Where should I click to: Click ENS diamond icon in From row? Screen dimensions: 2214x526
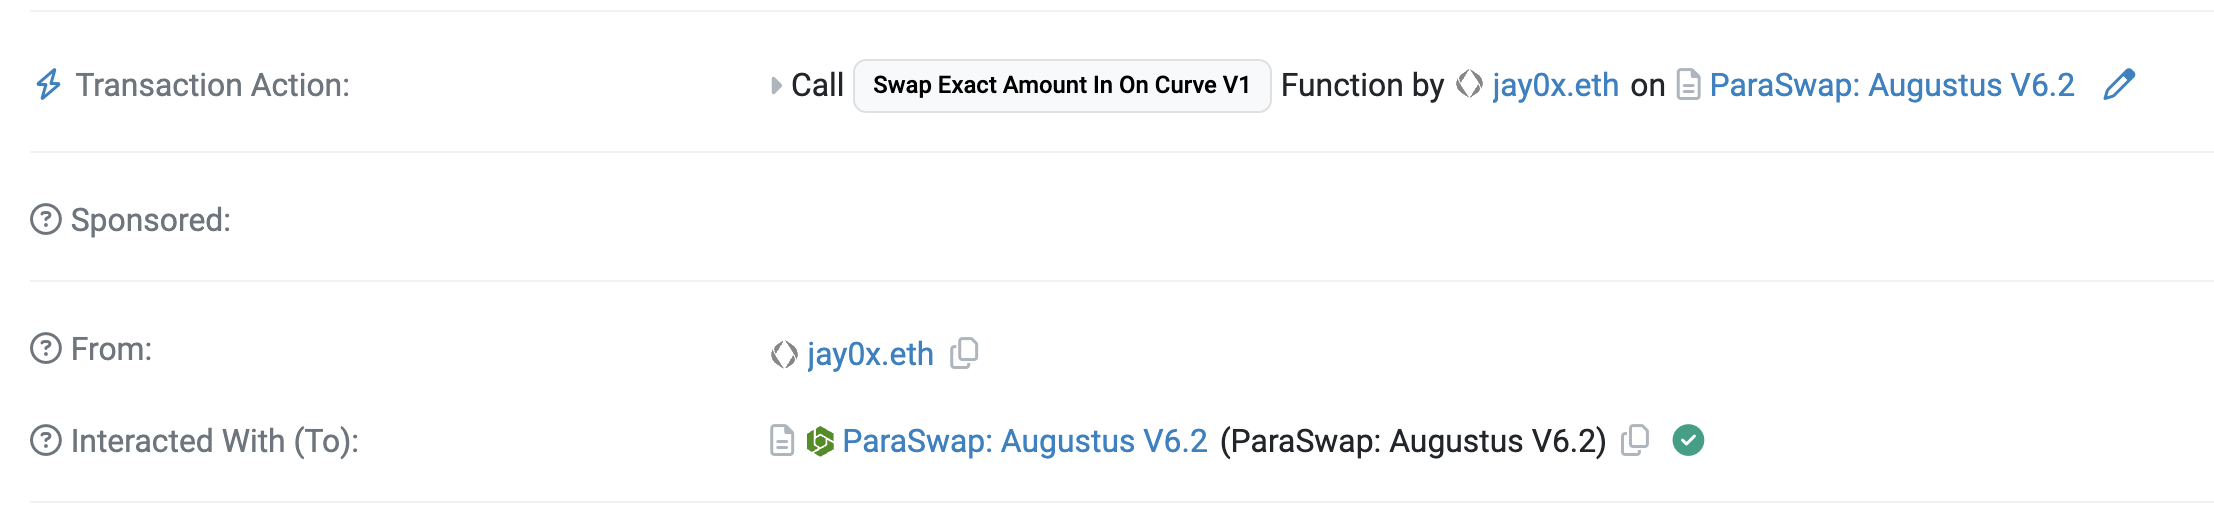pos(784,354)
